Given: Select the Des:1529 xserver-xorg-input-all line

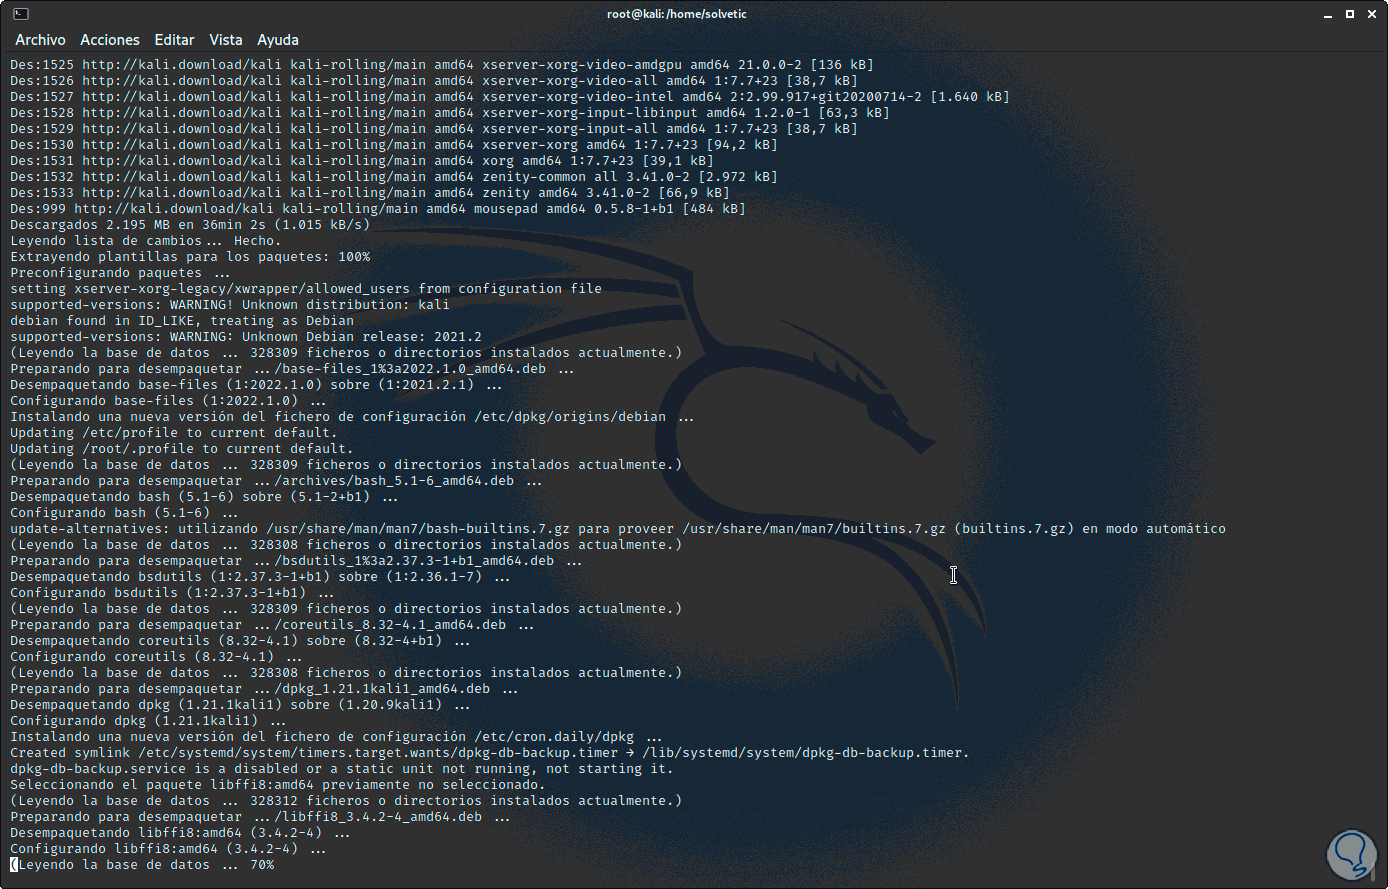Looking at the screenshot, I should [434, 129].
